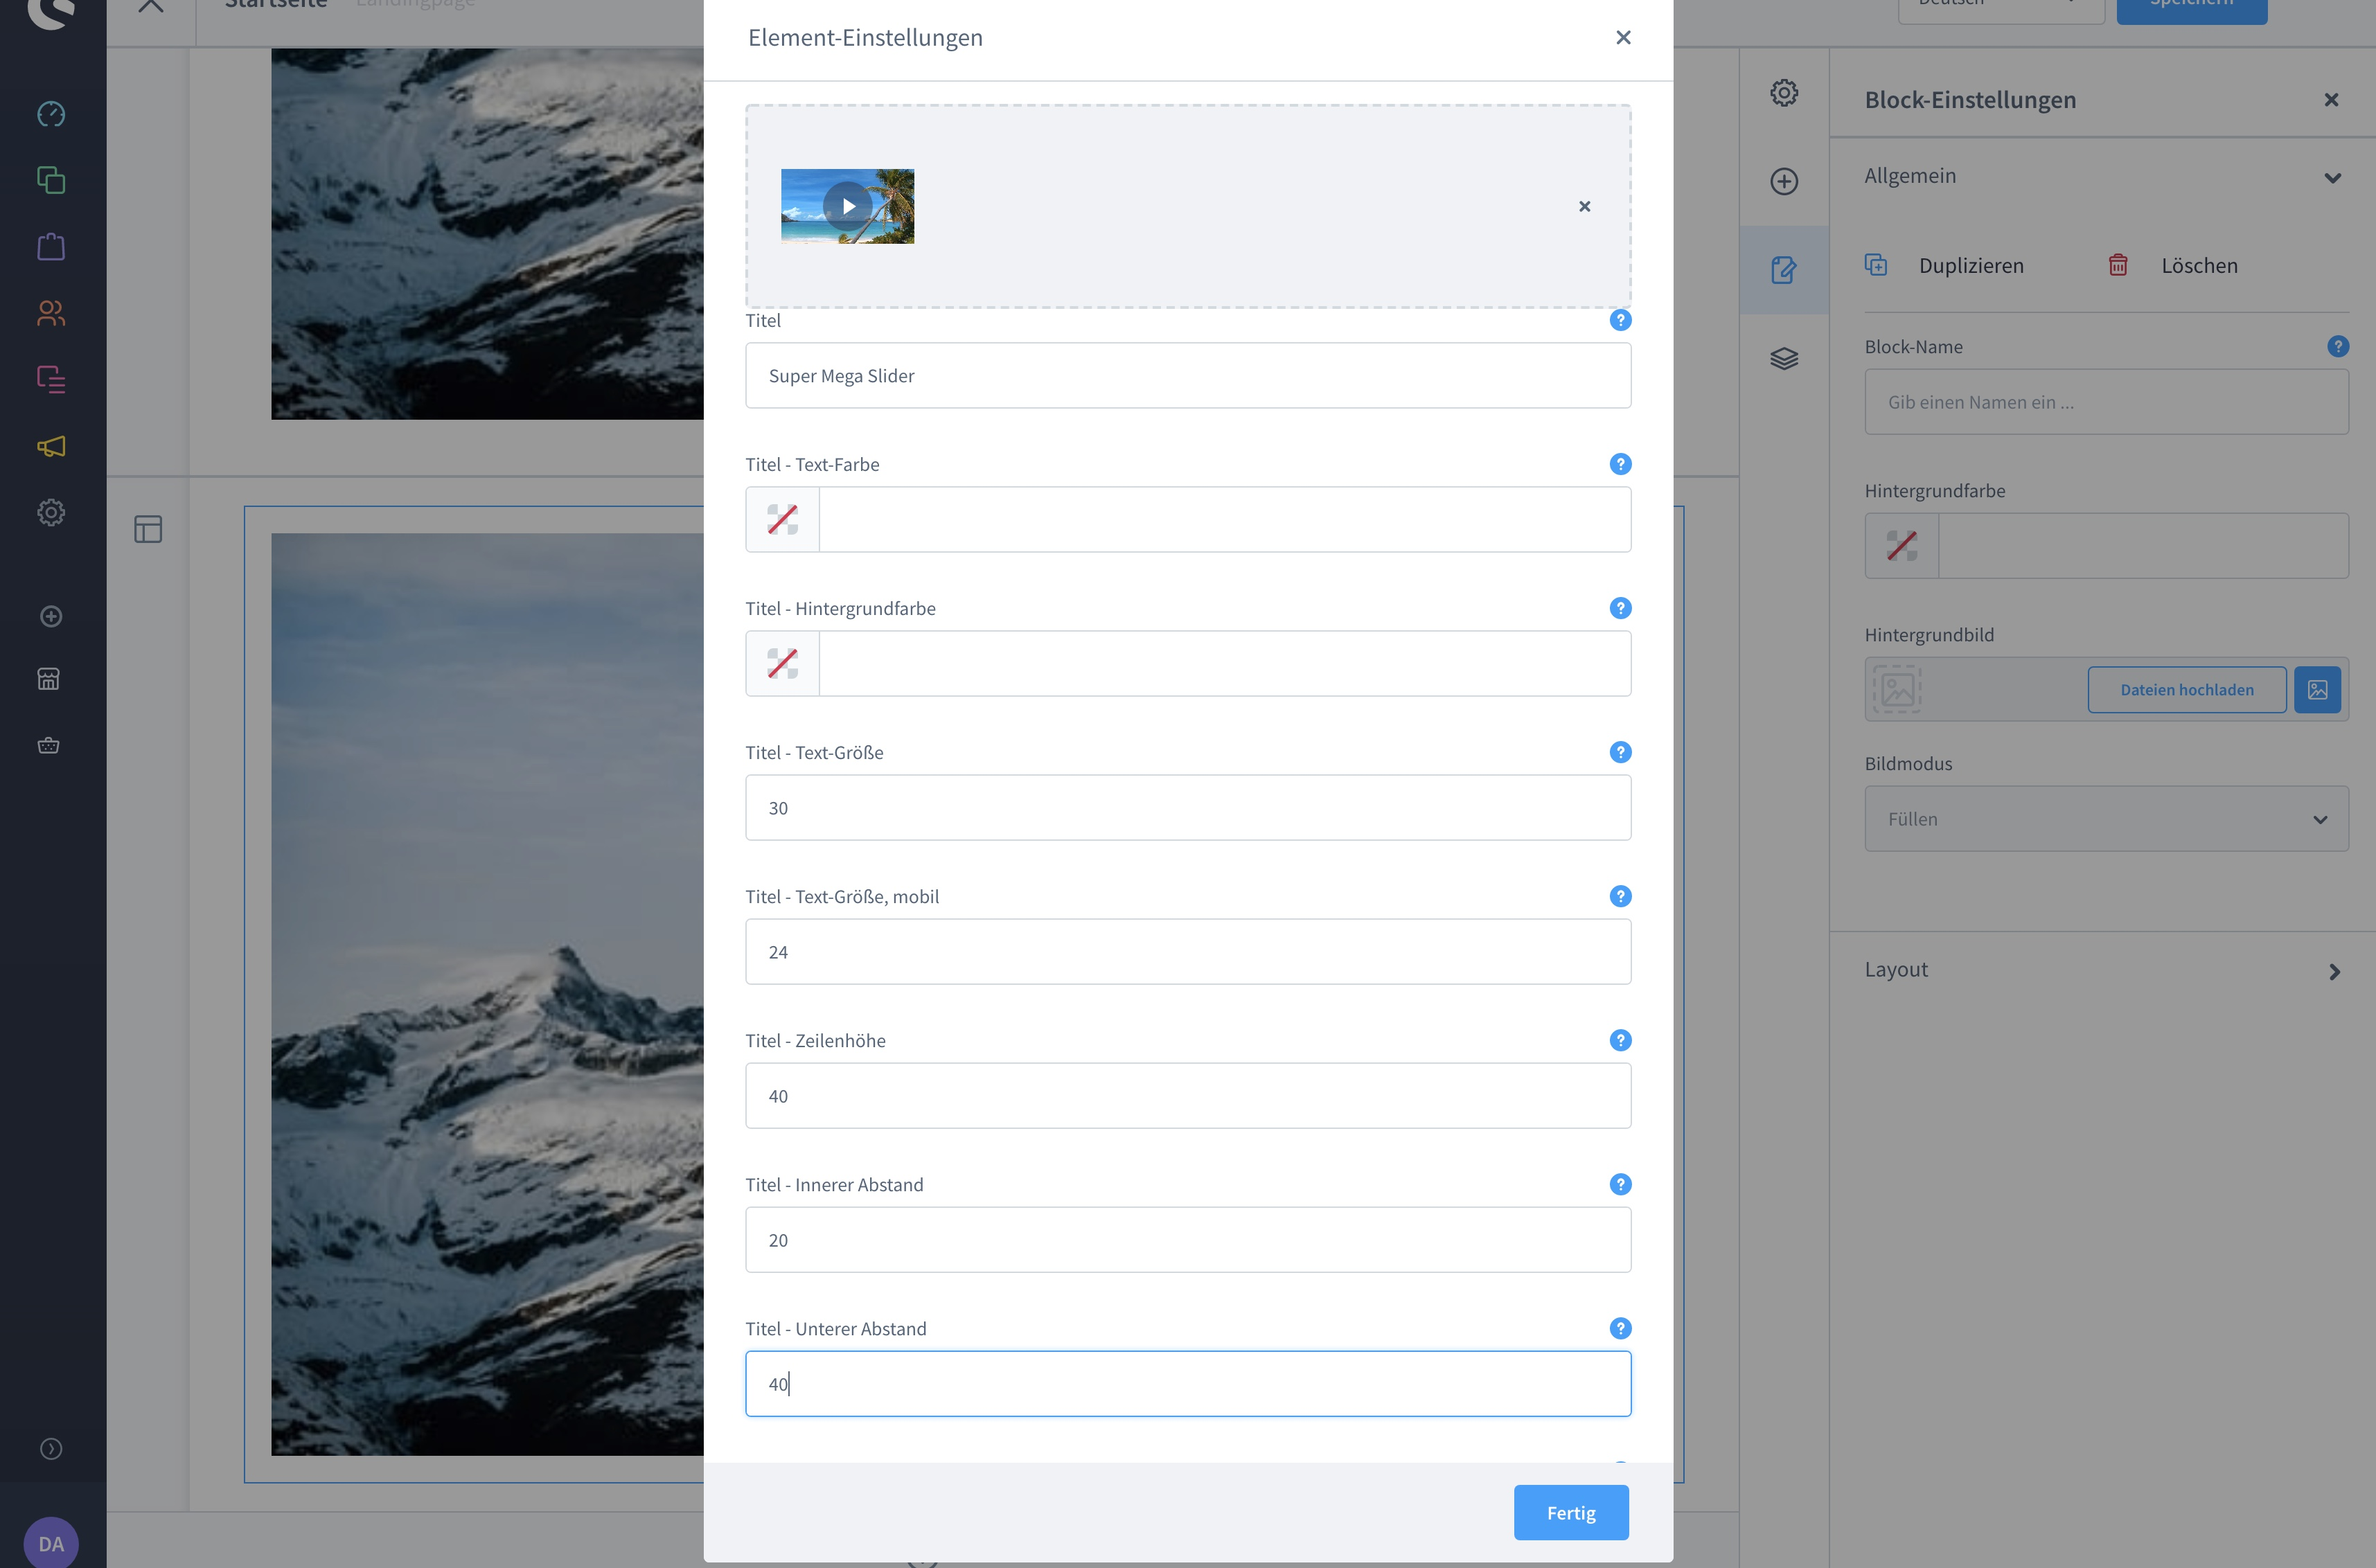Open media library icon next to Dateien hochladen
This screenshot has width=2376, height=1568.
coord(2317,689)
